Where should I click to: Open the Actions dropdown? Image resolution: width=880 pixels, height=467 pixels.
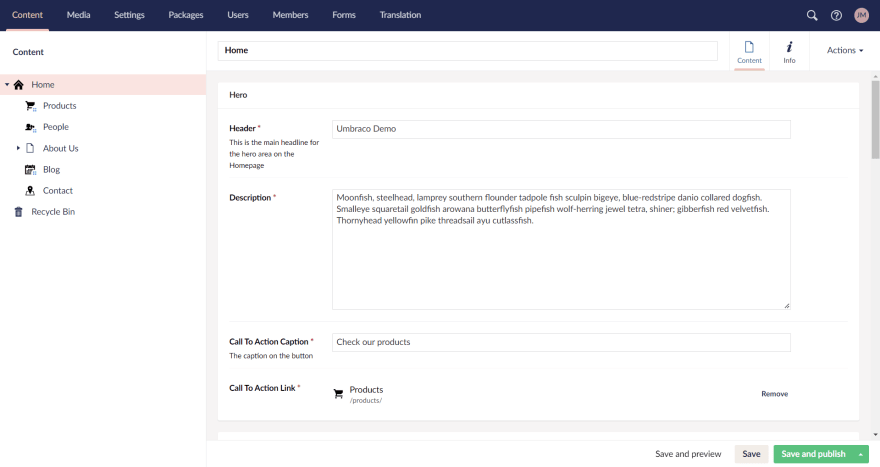click(845, 50)
